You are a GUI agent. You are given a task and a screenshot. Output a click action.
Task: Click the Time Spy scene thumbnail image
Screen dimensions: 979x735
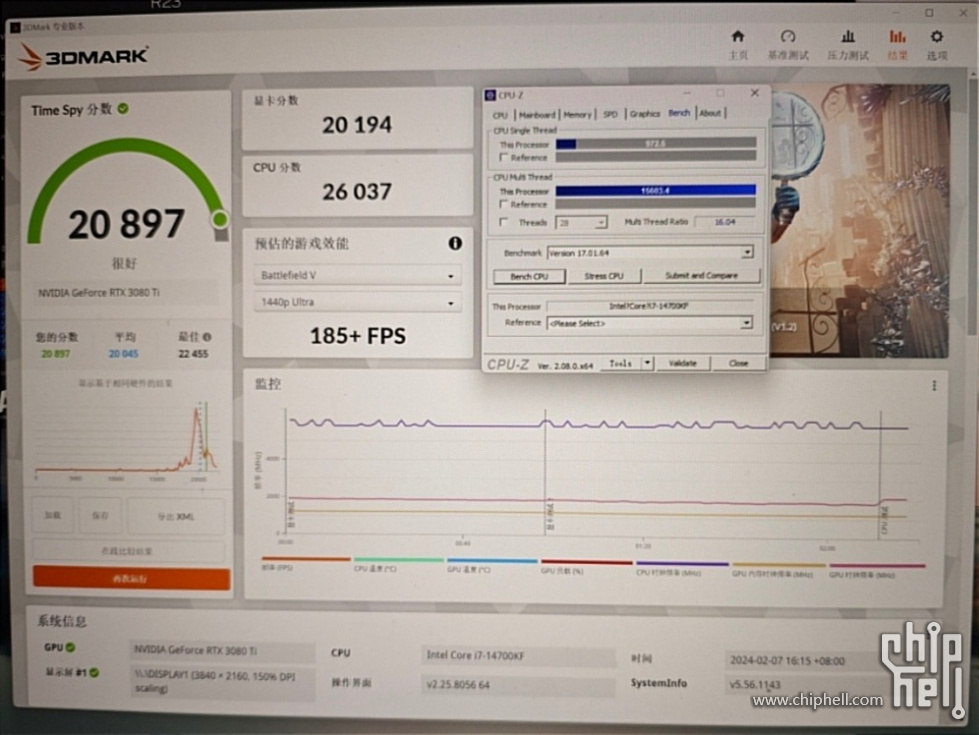(859, 222)
